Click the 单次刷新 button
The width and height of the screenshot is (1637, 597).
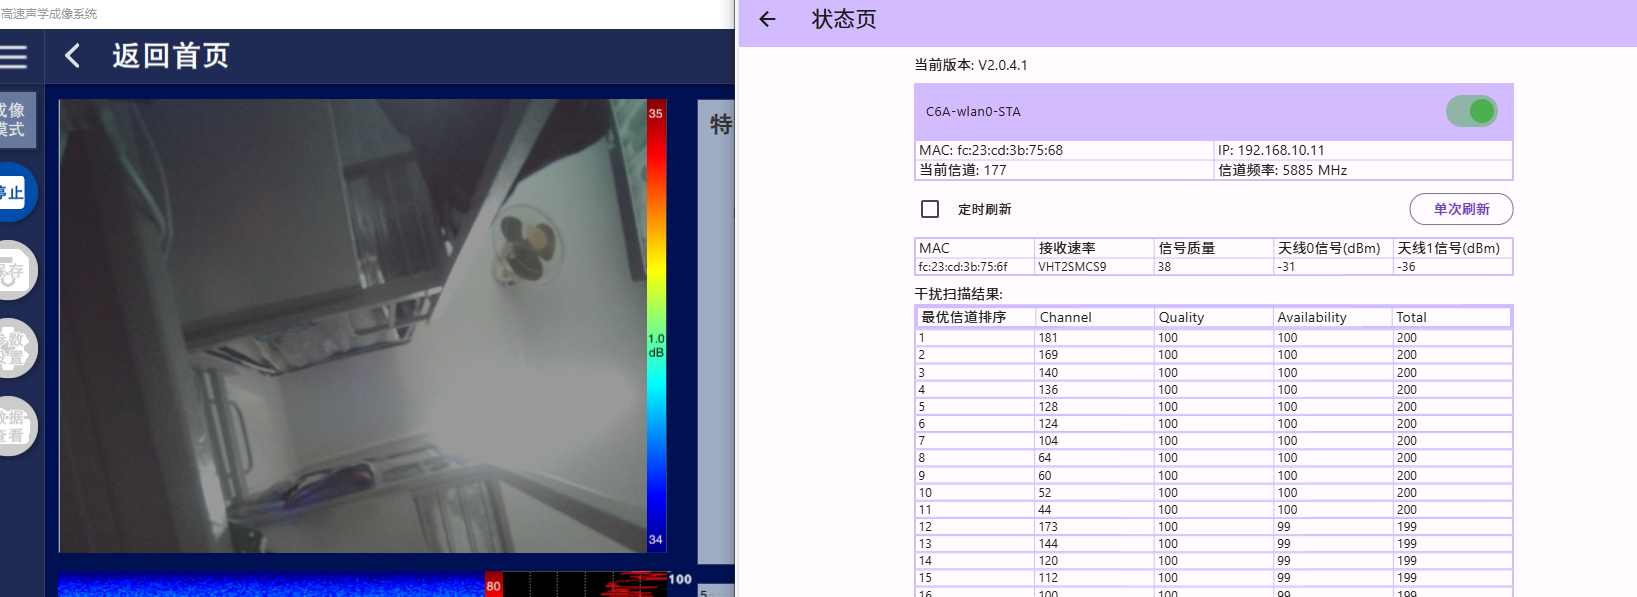[1461, 209]
